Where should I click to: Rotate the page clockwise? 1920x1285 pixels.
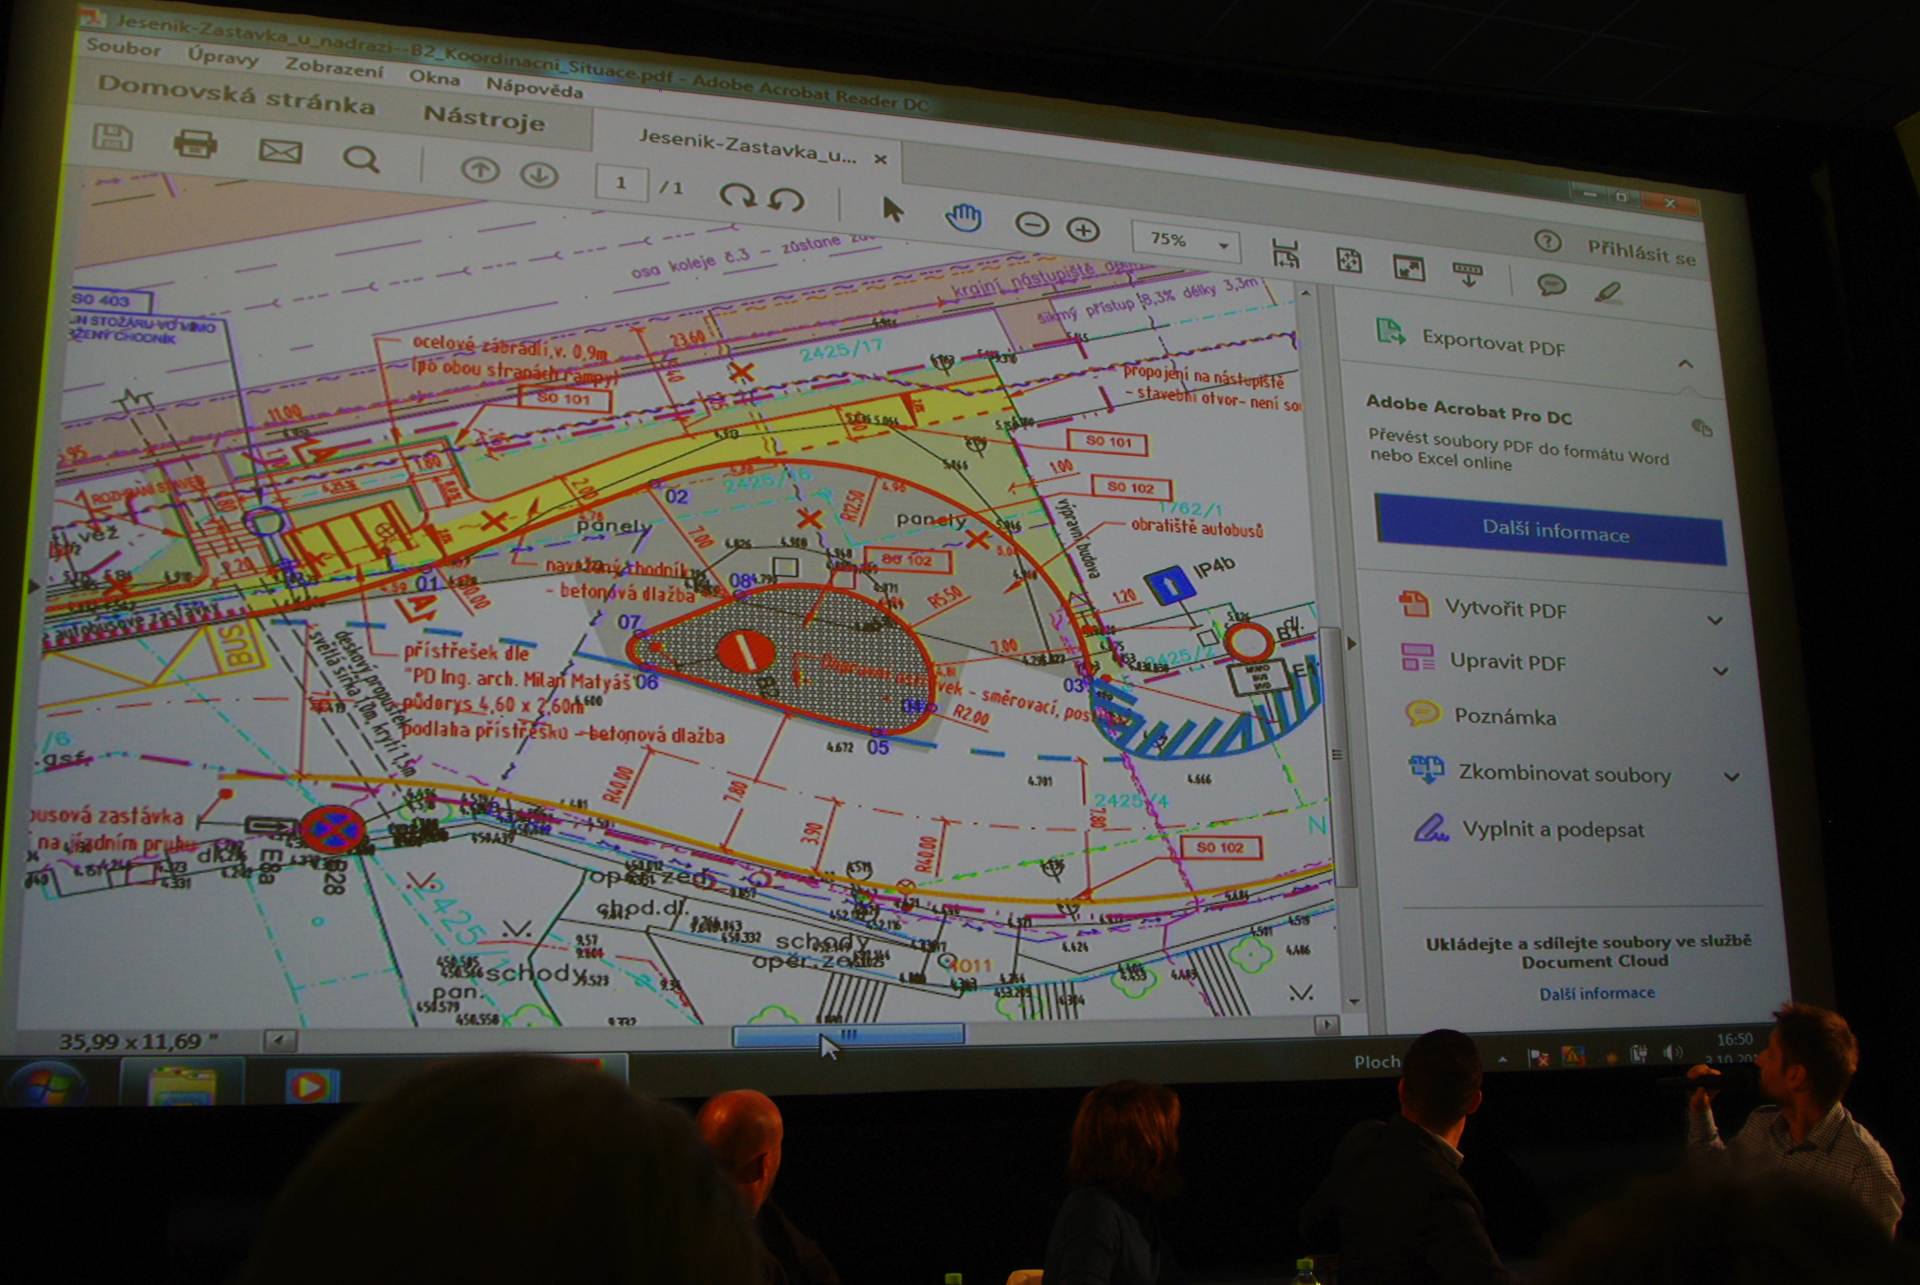pos(737,194)
